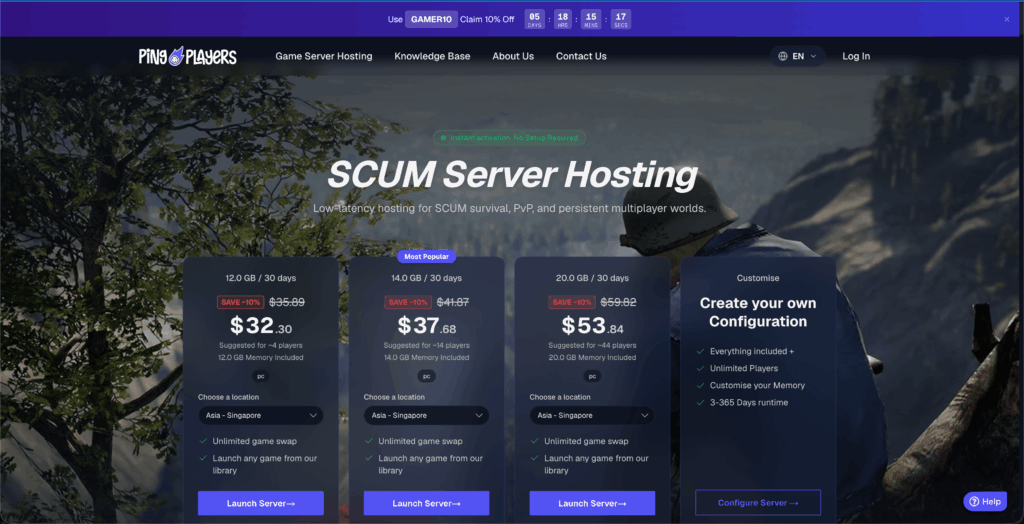Screen dimensions: 1024x524
Task: Launch Server for the $32.30 plan
Action: click(x=261, y=503)
